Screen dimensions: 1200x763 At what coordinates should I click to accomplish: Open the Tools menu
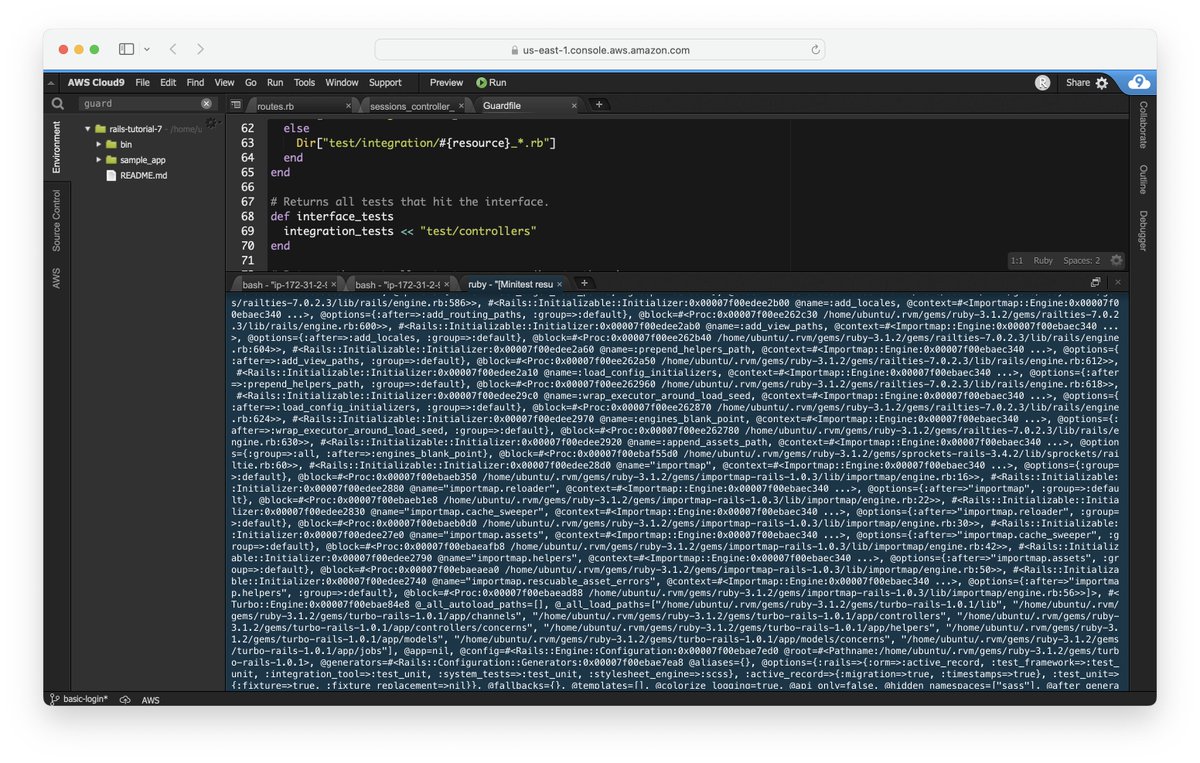pos(304,83)
